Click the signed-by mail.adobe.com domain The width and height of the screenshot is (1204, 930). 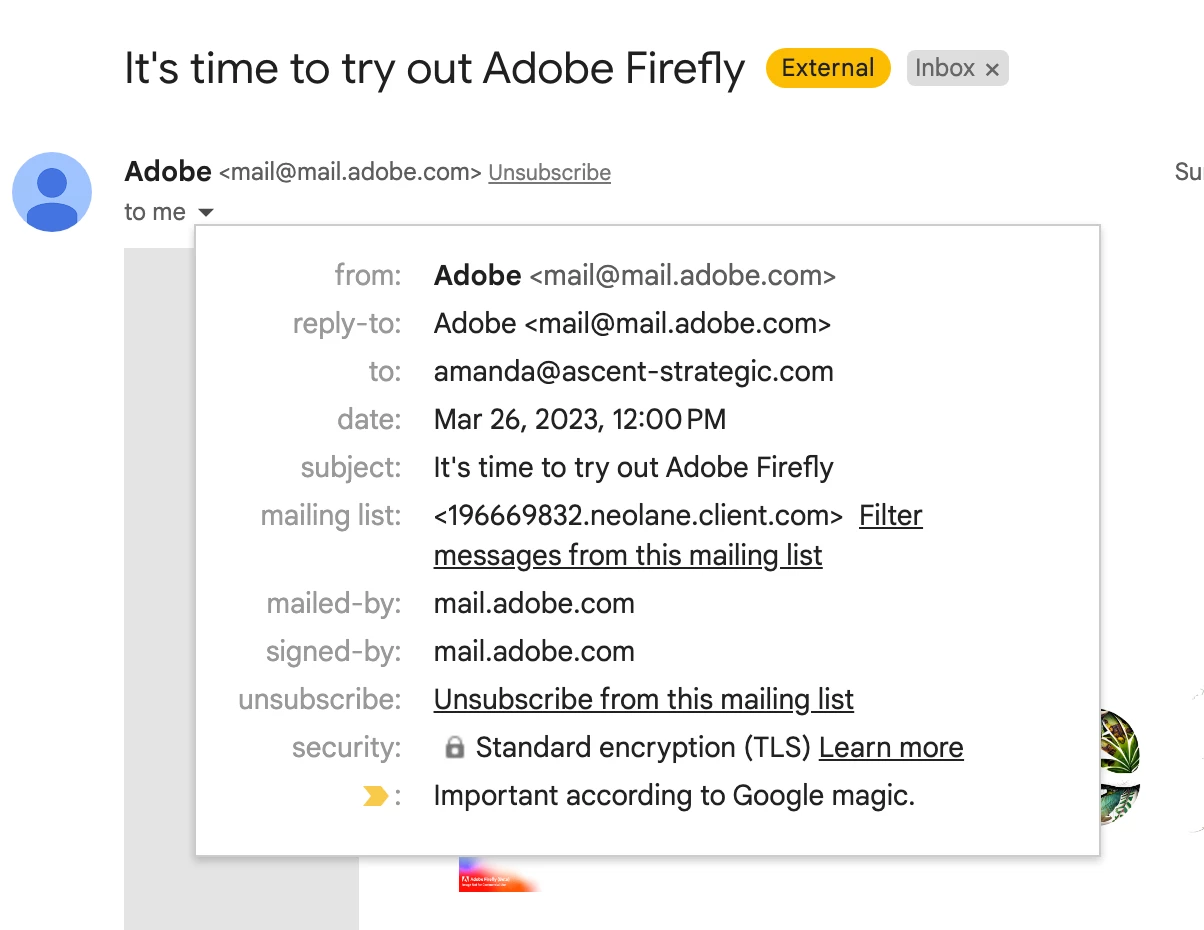[534, 652]
